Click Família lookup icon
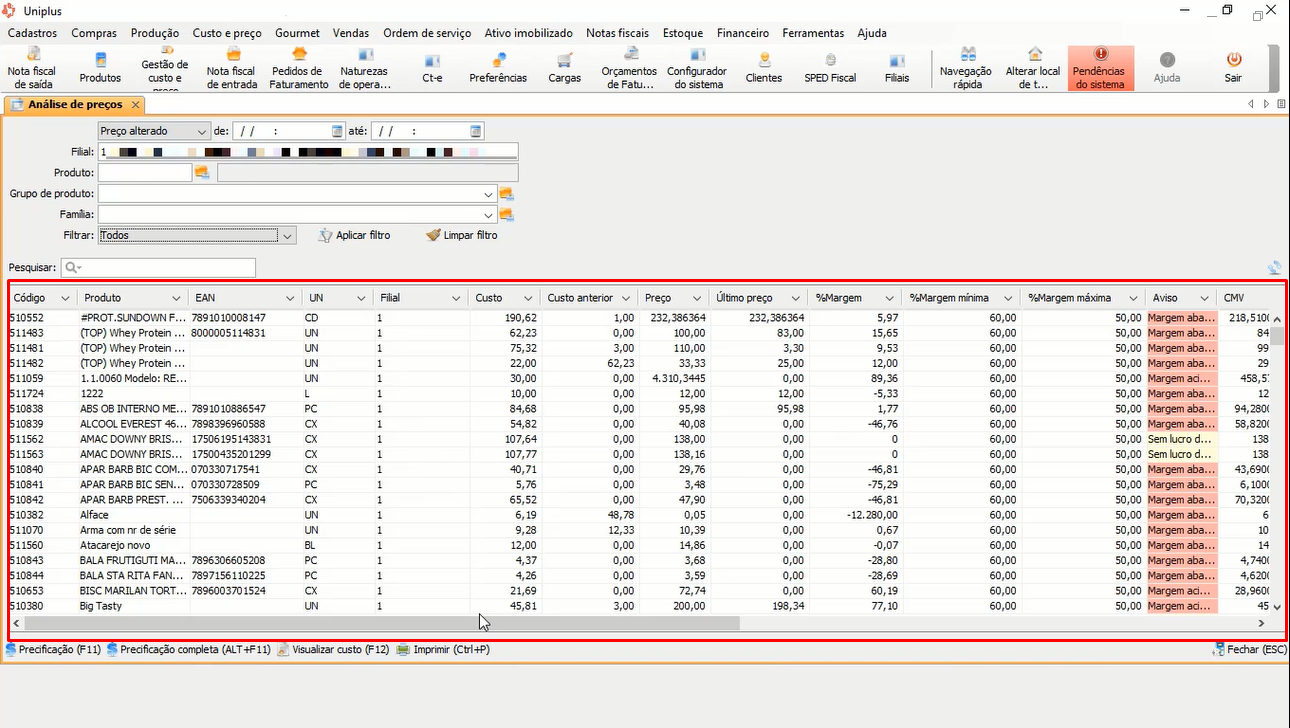1290x728 pixels. (x=506, y=215)
